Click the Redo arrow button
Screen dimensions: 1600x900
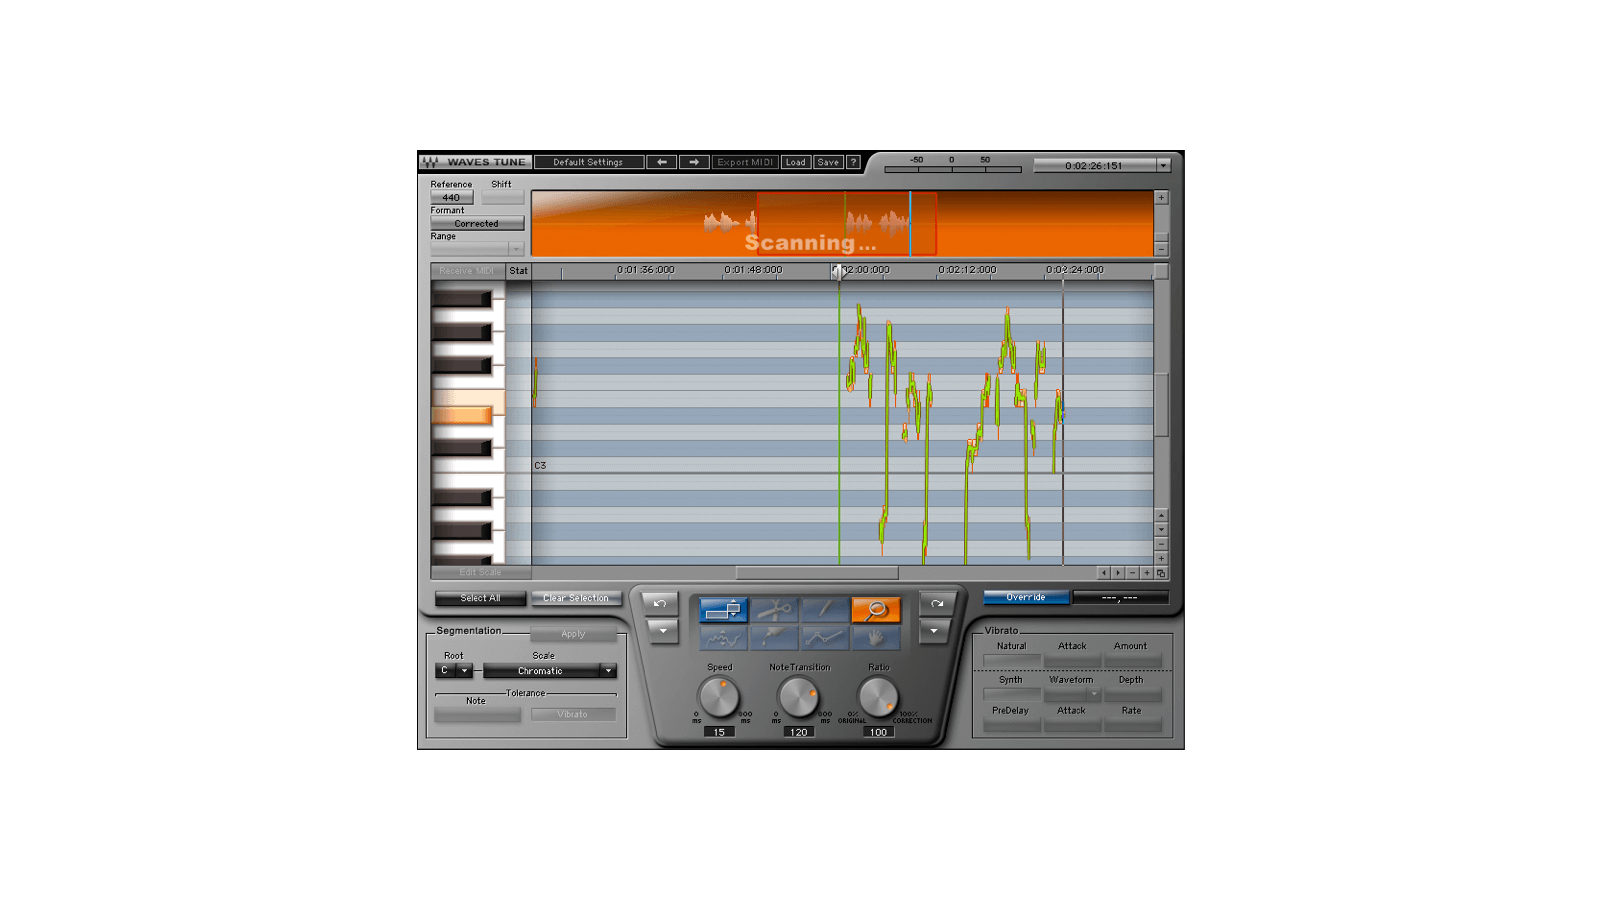coord(937,603)
